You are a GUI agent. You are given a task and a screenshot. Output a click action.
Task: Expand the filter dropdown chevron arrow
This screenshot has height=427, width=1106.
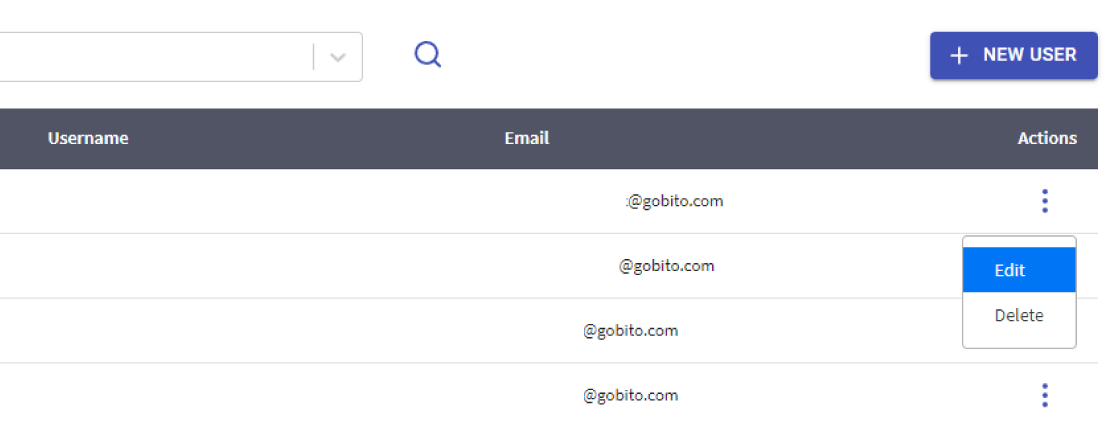(x=339, y=57)
